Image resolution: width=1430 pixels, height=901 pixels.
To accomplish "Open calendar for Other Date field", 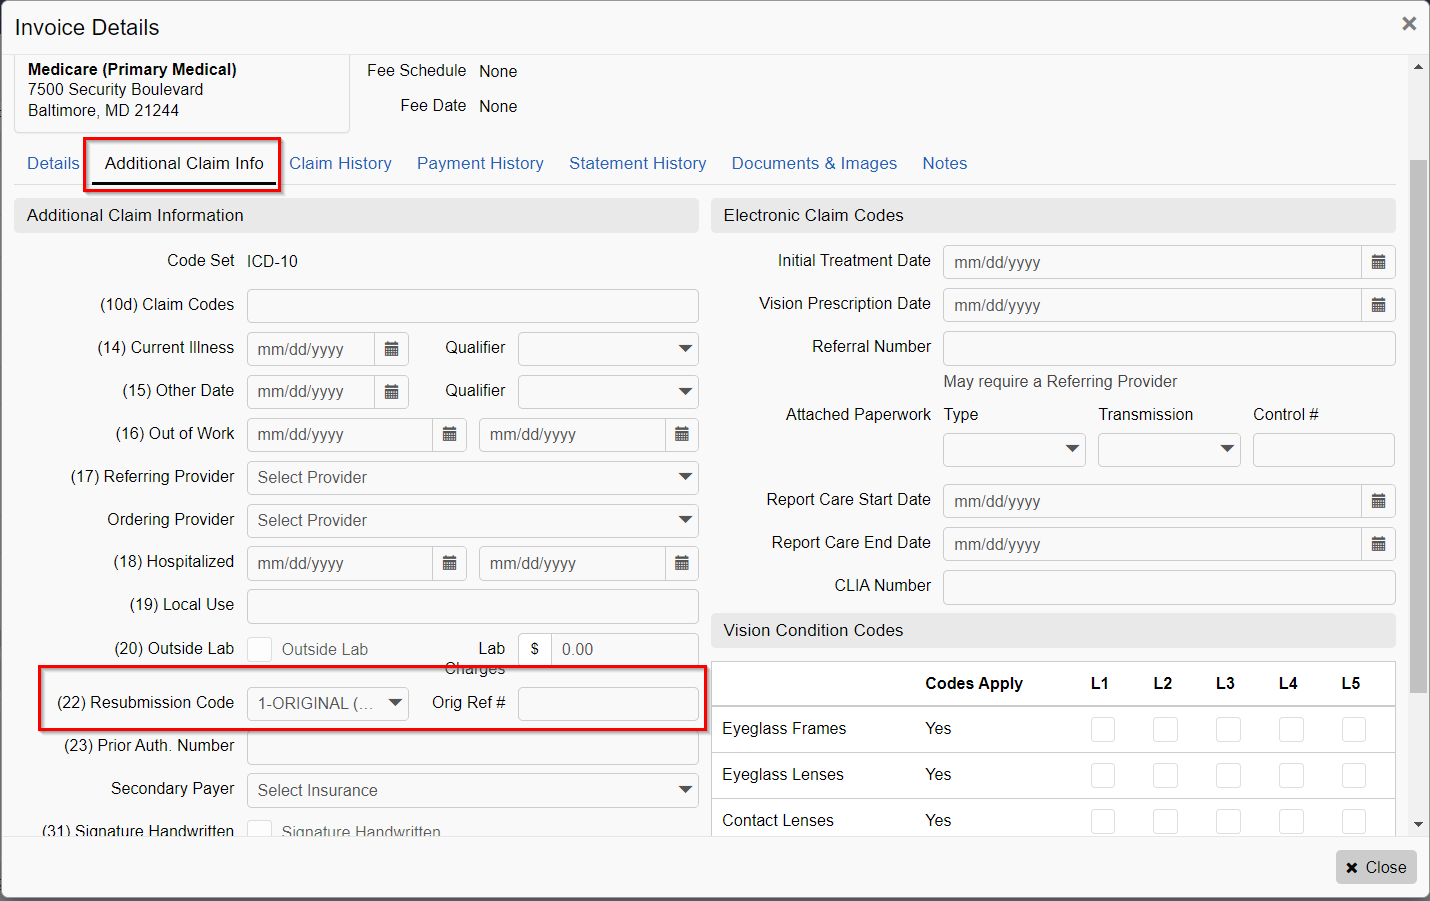I will coord(391,392).
